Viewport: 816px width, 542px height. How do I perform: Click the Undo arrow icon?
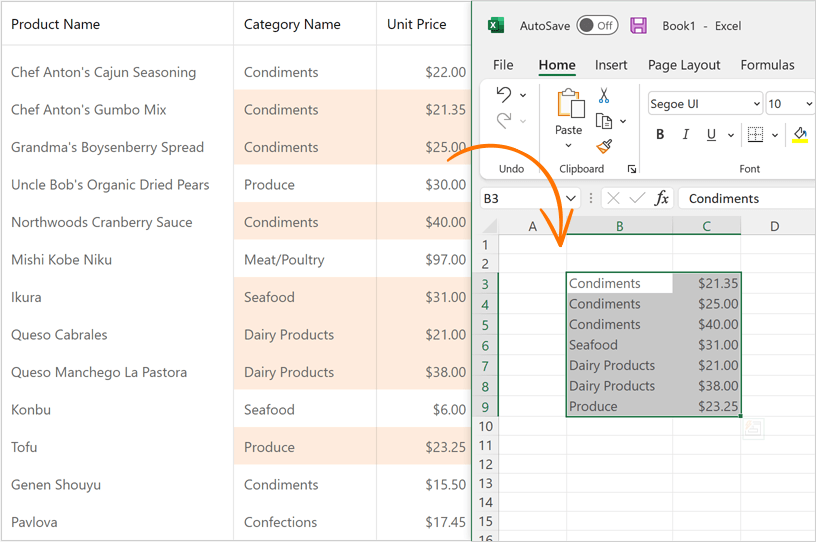[504, 95]
